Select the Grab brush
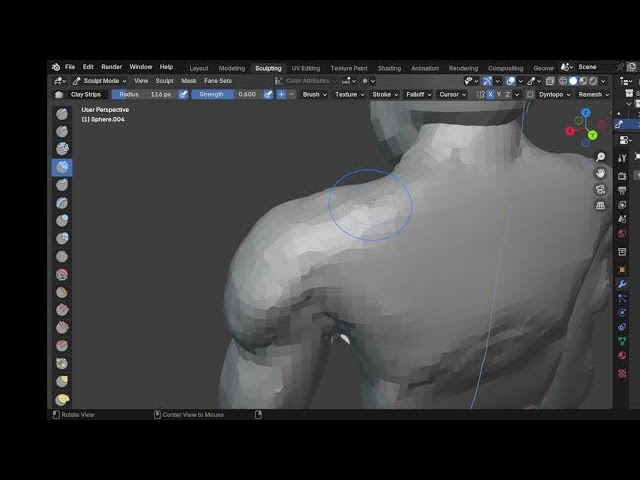The image size is (640, 480). [62, 381]
